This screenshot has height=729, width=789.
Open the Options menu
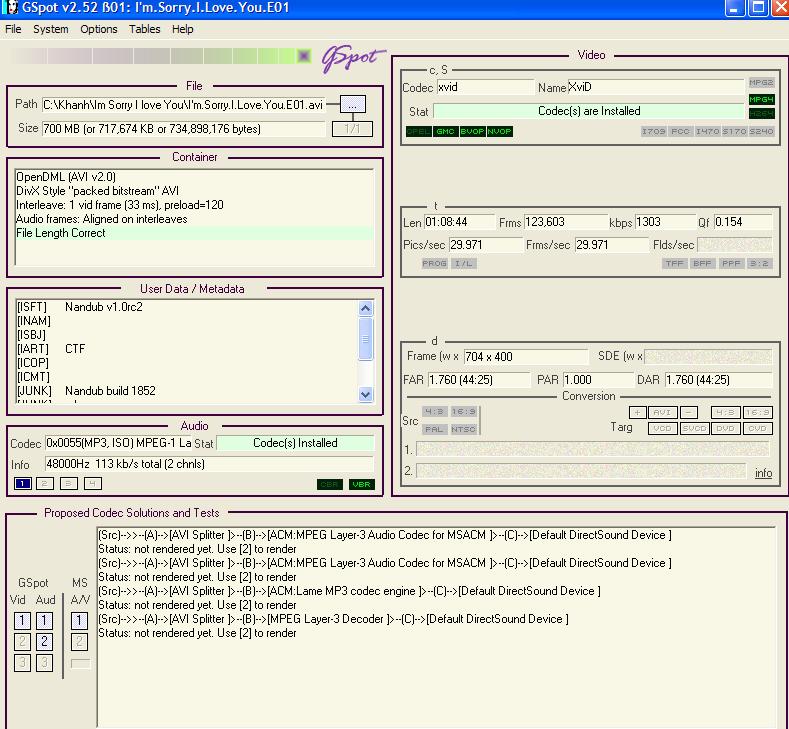pyautogui.click(x=99, y=29)
